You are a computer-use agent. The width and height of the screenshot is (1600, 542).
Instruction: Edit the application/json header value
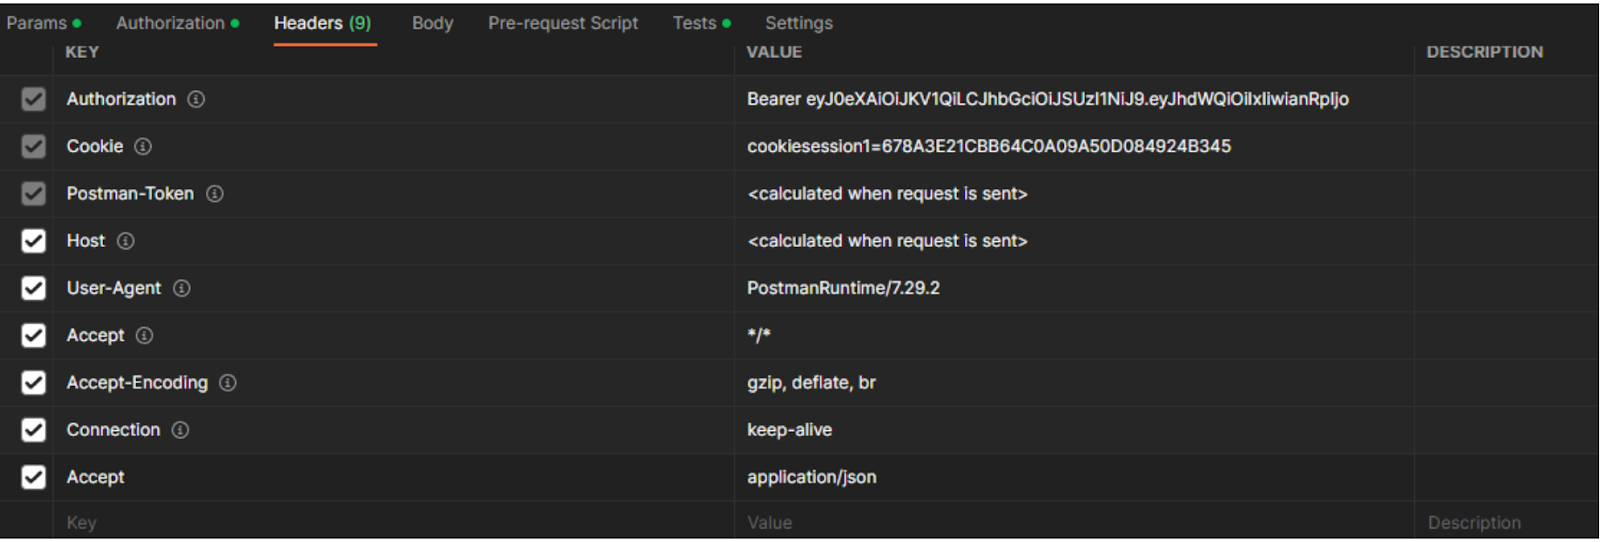pyautogui.click(x=812, y=477)
